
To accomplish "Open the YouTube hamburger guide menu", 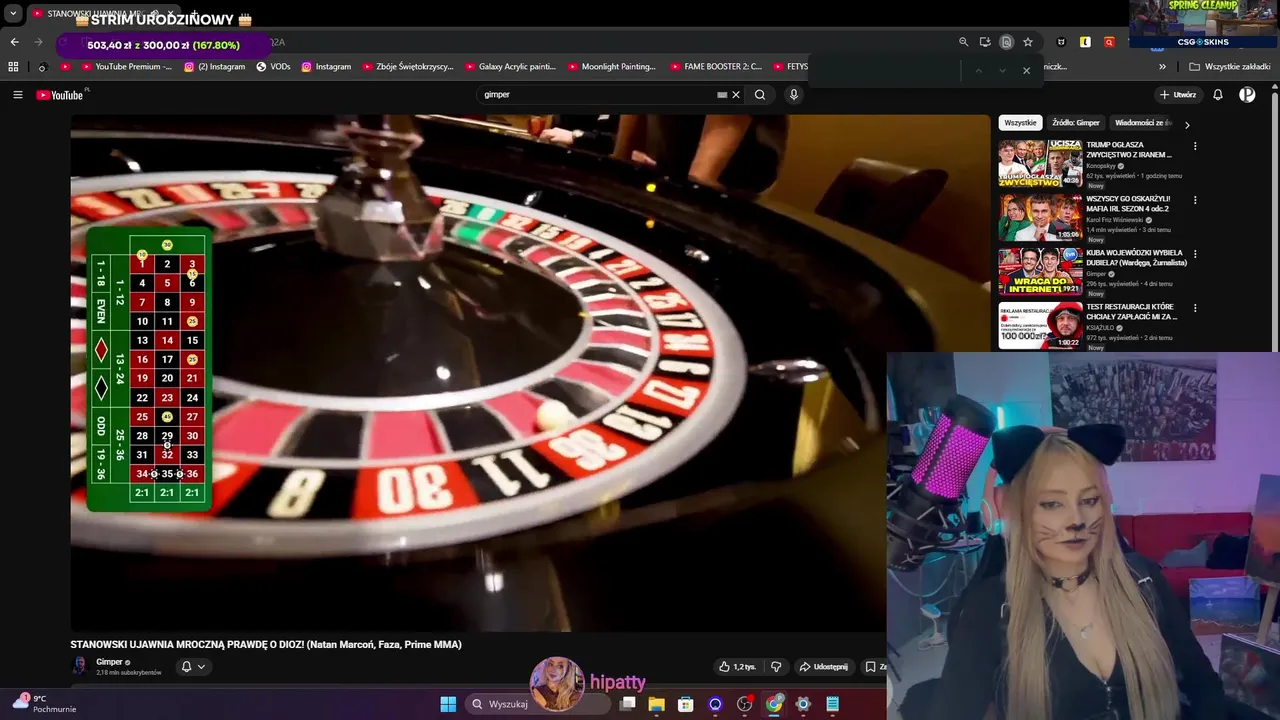I will click(17, 95).
